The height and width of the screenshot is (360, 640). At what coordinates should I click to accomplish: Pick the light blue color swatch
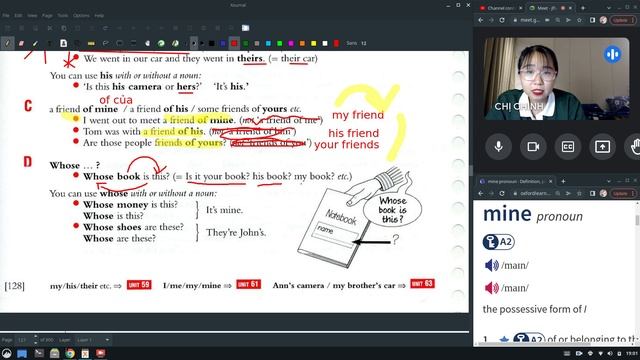click(x=268, y=43)
